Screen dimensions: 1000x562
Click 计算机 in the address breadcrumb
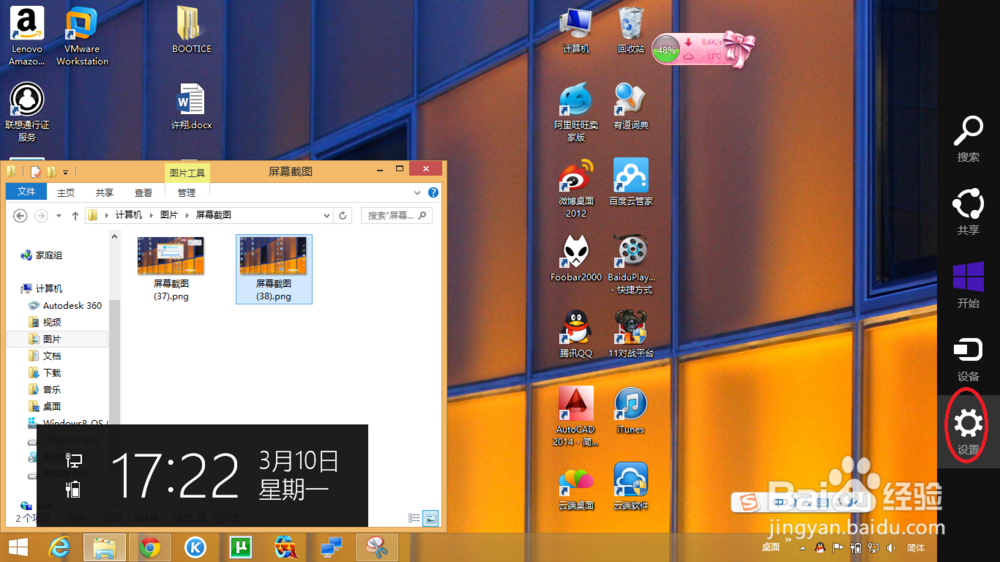click(129, 216)
